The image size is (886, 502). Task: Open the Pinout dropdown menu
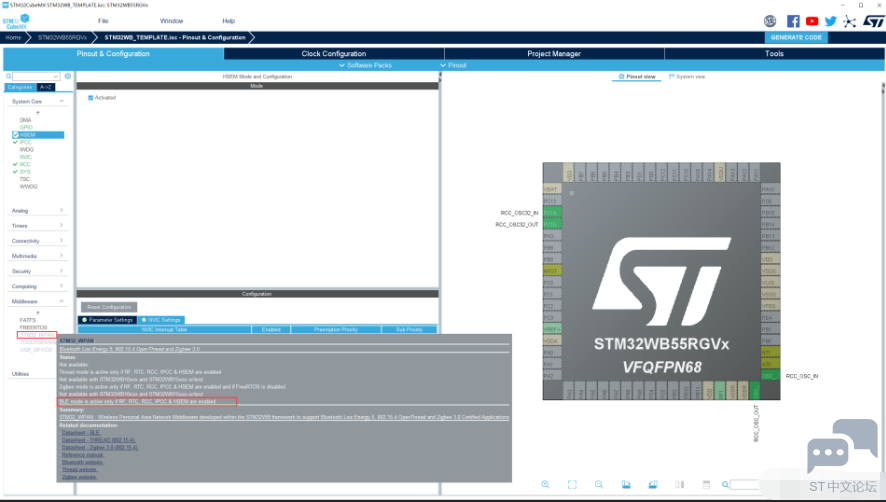pyautogui.click(x=453, y=66)
